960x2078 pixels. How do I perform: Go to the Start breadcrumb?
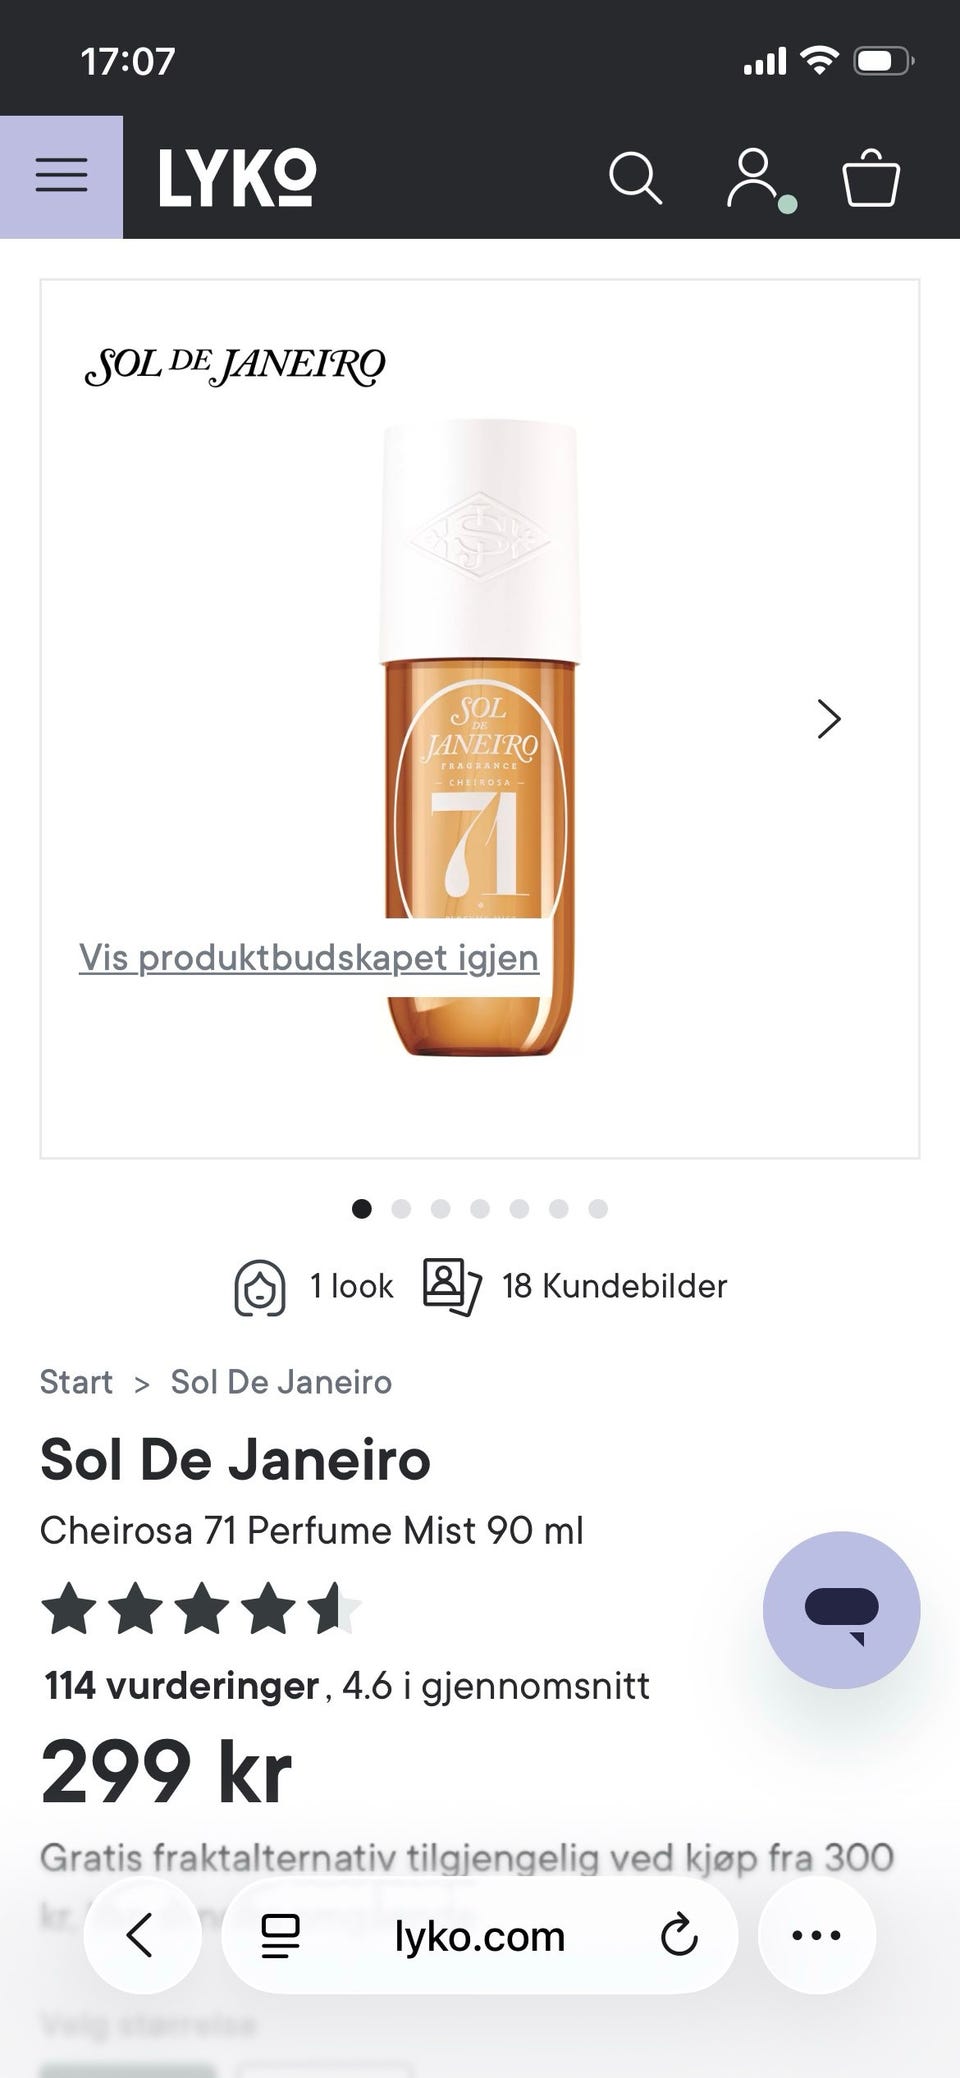pos(76,1382)
